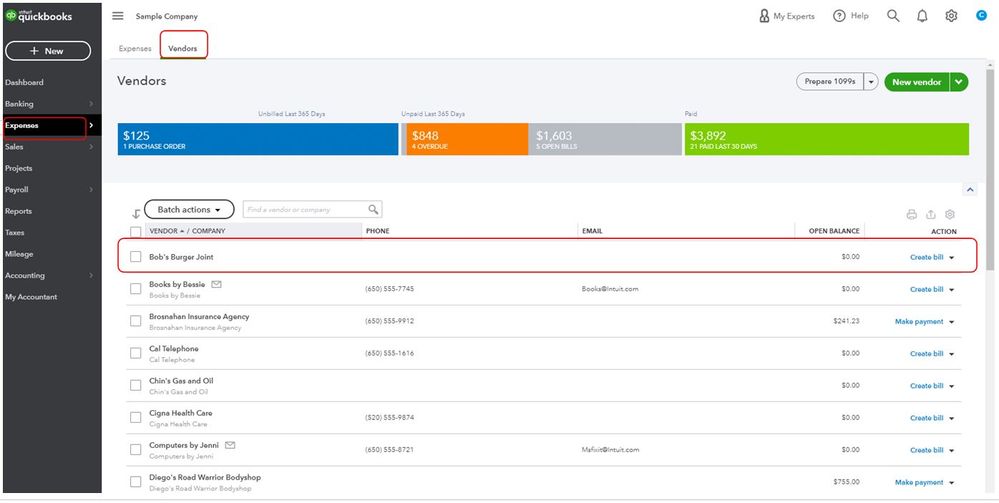Click the vendor search magnifier icon
Screen dimensions: 999x503
[373, 209]
